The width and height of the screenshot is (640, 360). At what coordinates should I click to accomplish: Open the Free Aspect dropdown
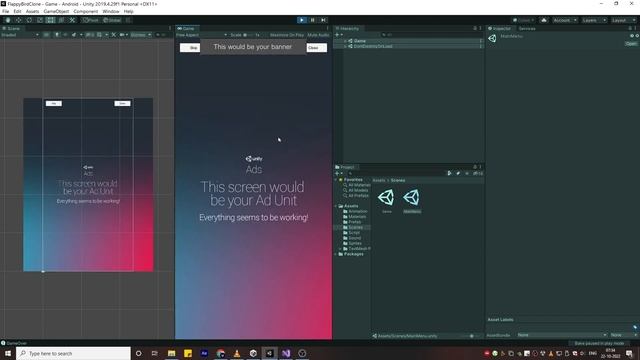pyautogui.click(x=201, y=35)
